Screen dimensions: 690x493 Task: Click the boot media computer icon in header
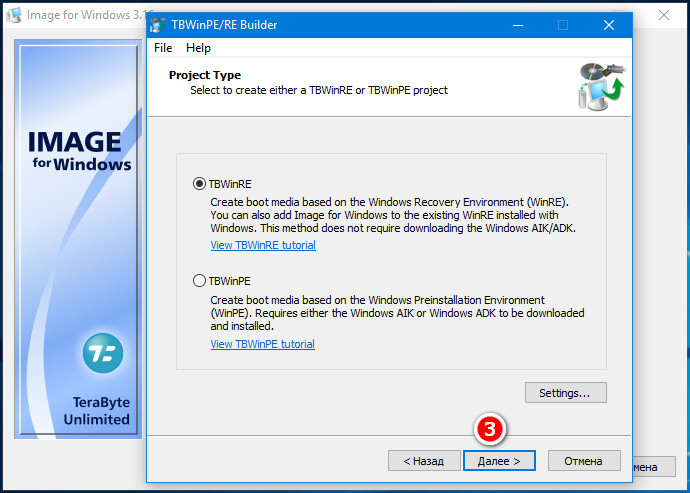[602, 87]
